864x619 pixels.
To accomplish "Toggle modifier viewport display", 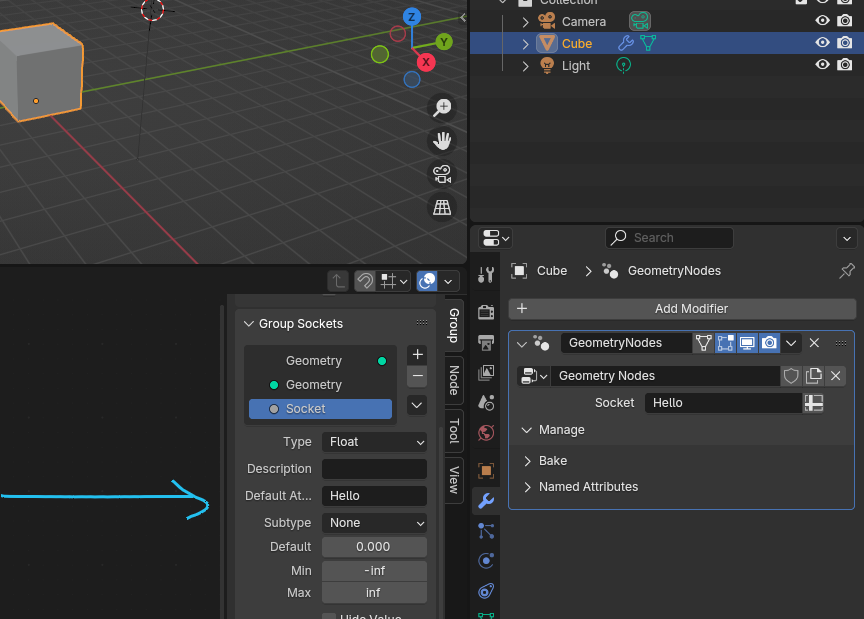I will [747, 343].
